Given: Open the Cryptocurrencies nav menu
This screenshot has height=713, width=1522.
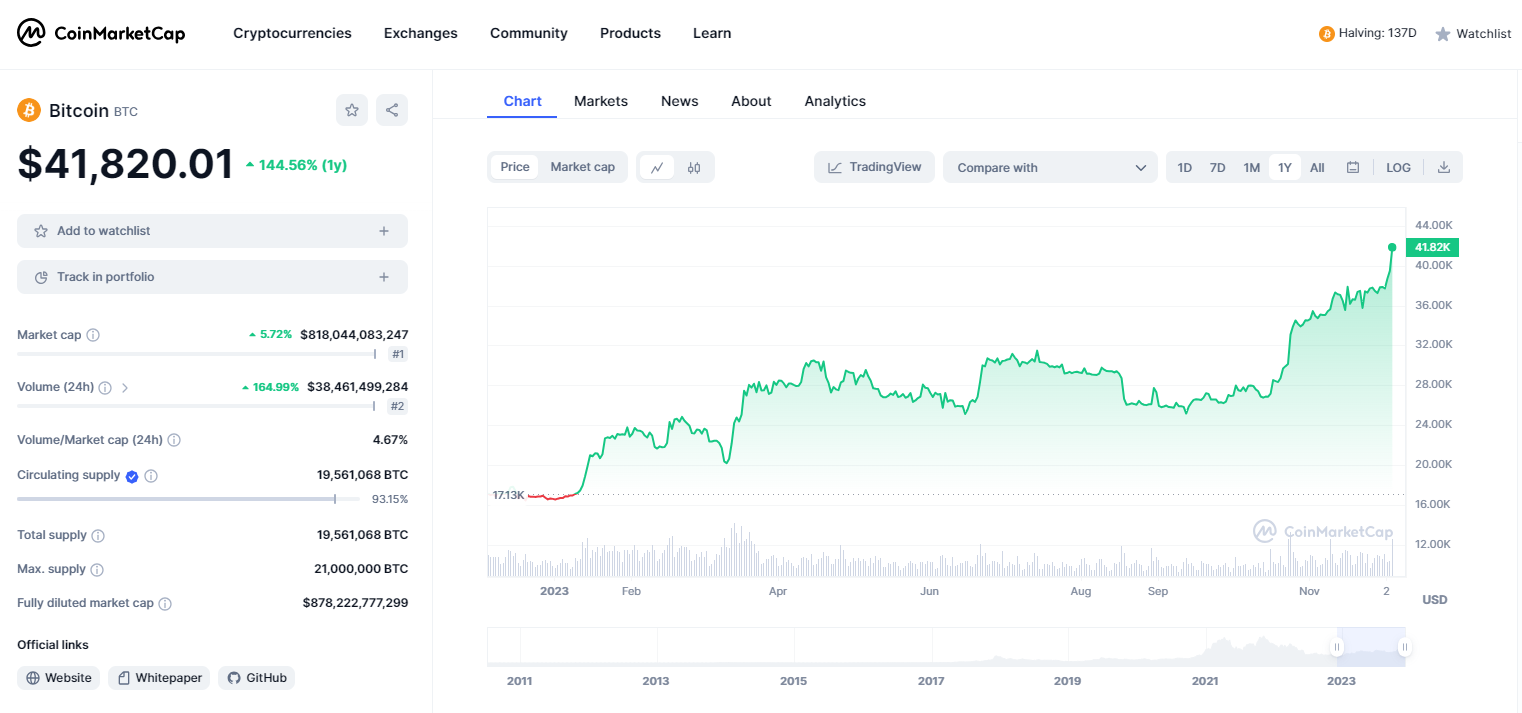Looking at the screenshot, I should pyautogui.click(x=292, y=33).
